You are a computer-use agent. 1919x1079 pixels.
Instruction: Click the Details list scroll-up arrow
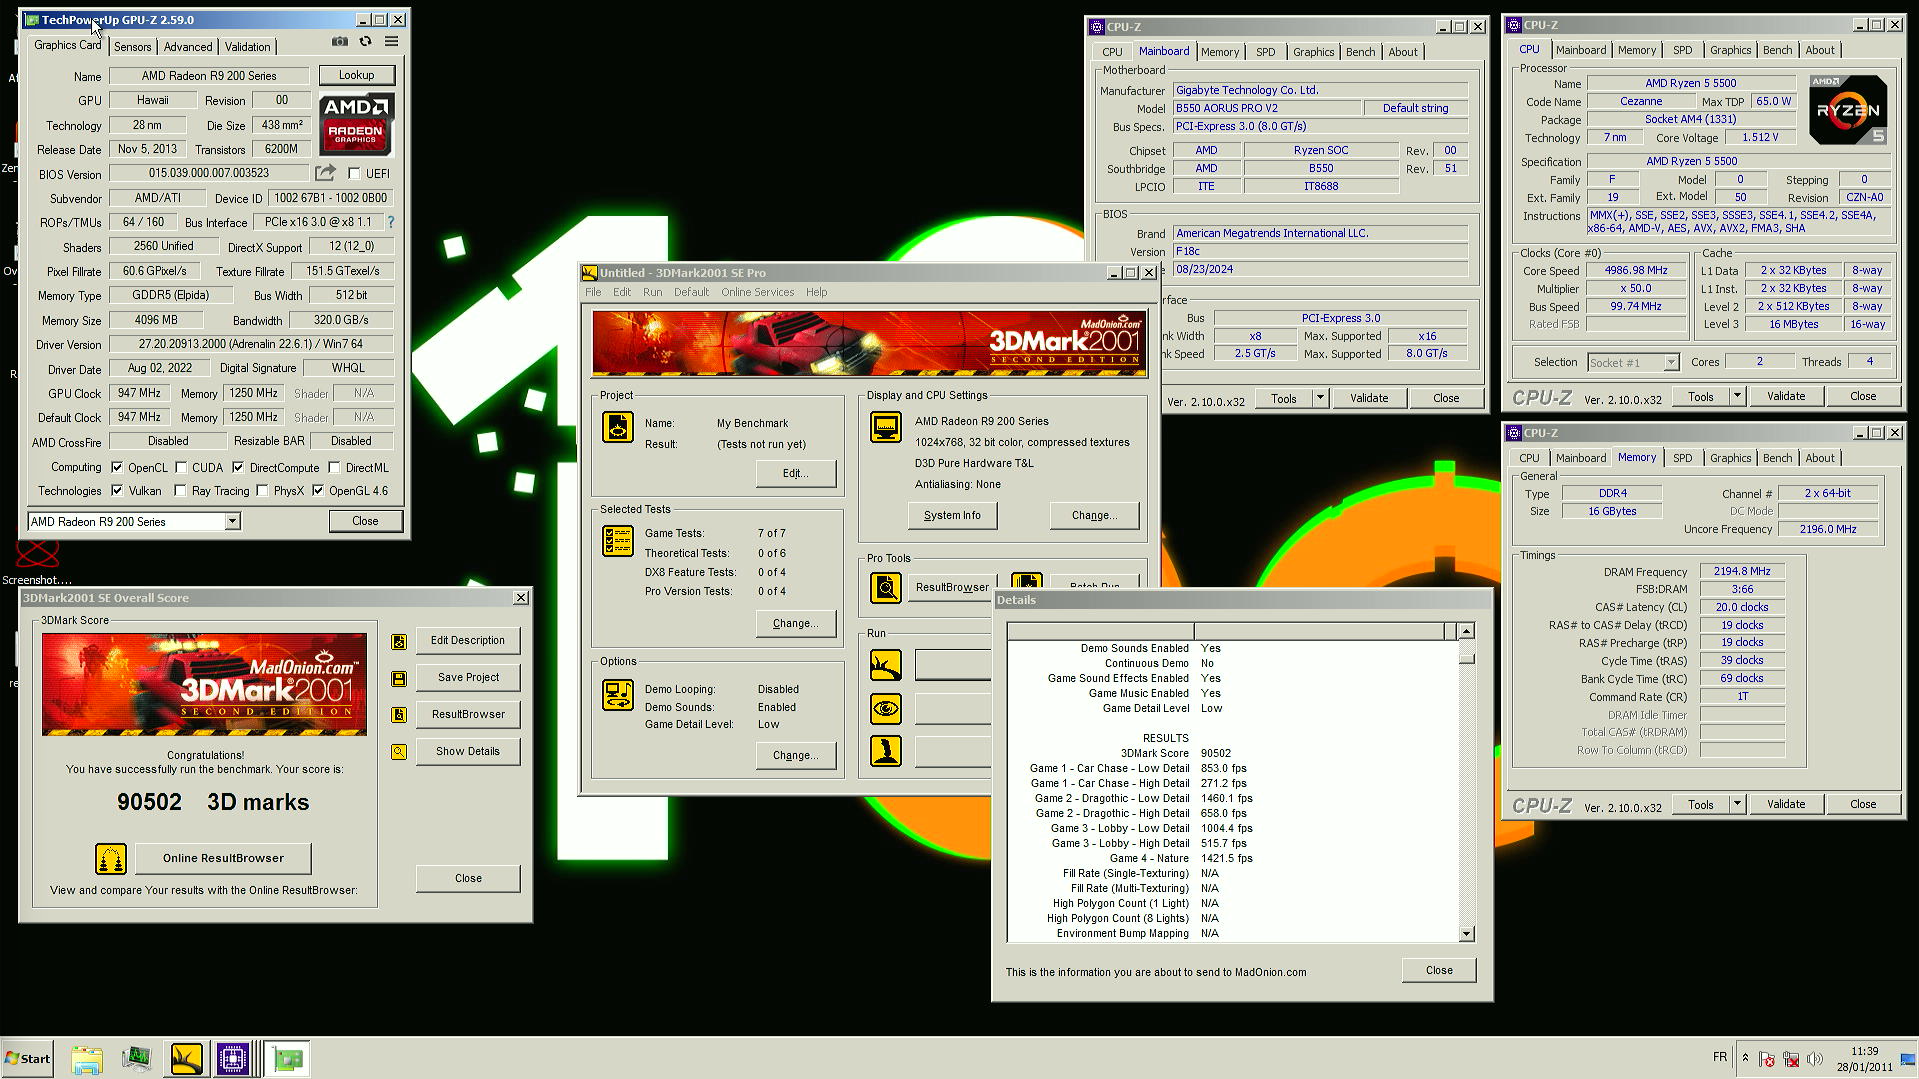click(x=1466, y=632)
